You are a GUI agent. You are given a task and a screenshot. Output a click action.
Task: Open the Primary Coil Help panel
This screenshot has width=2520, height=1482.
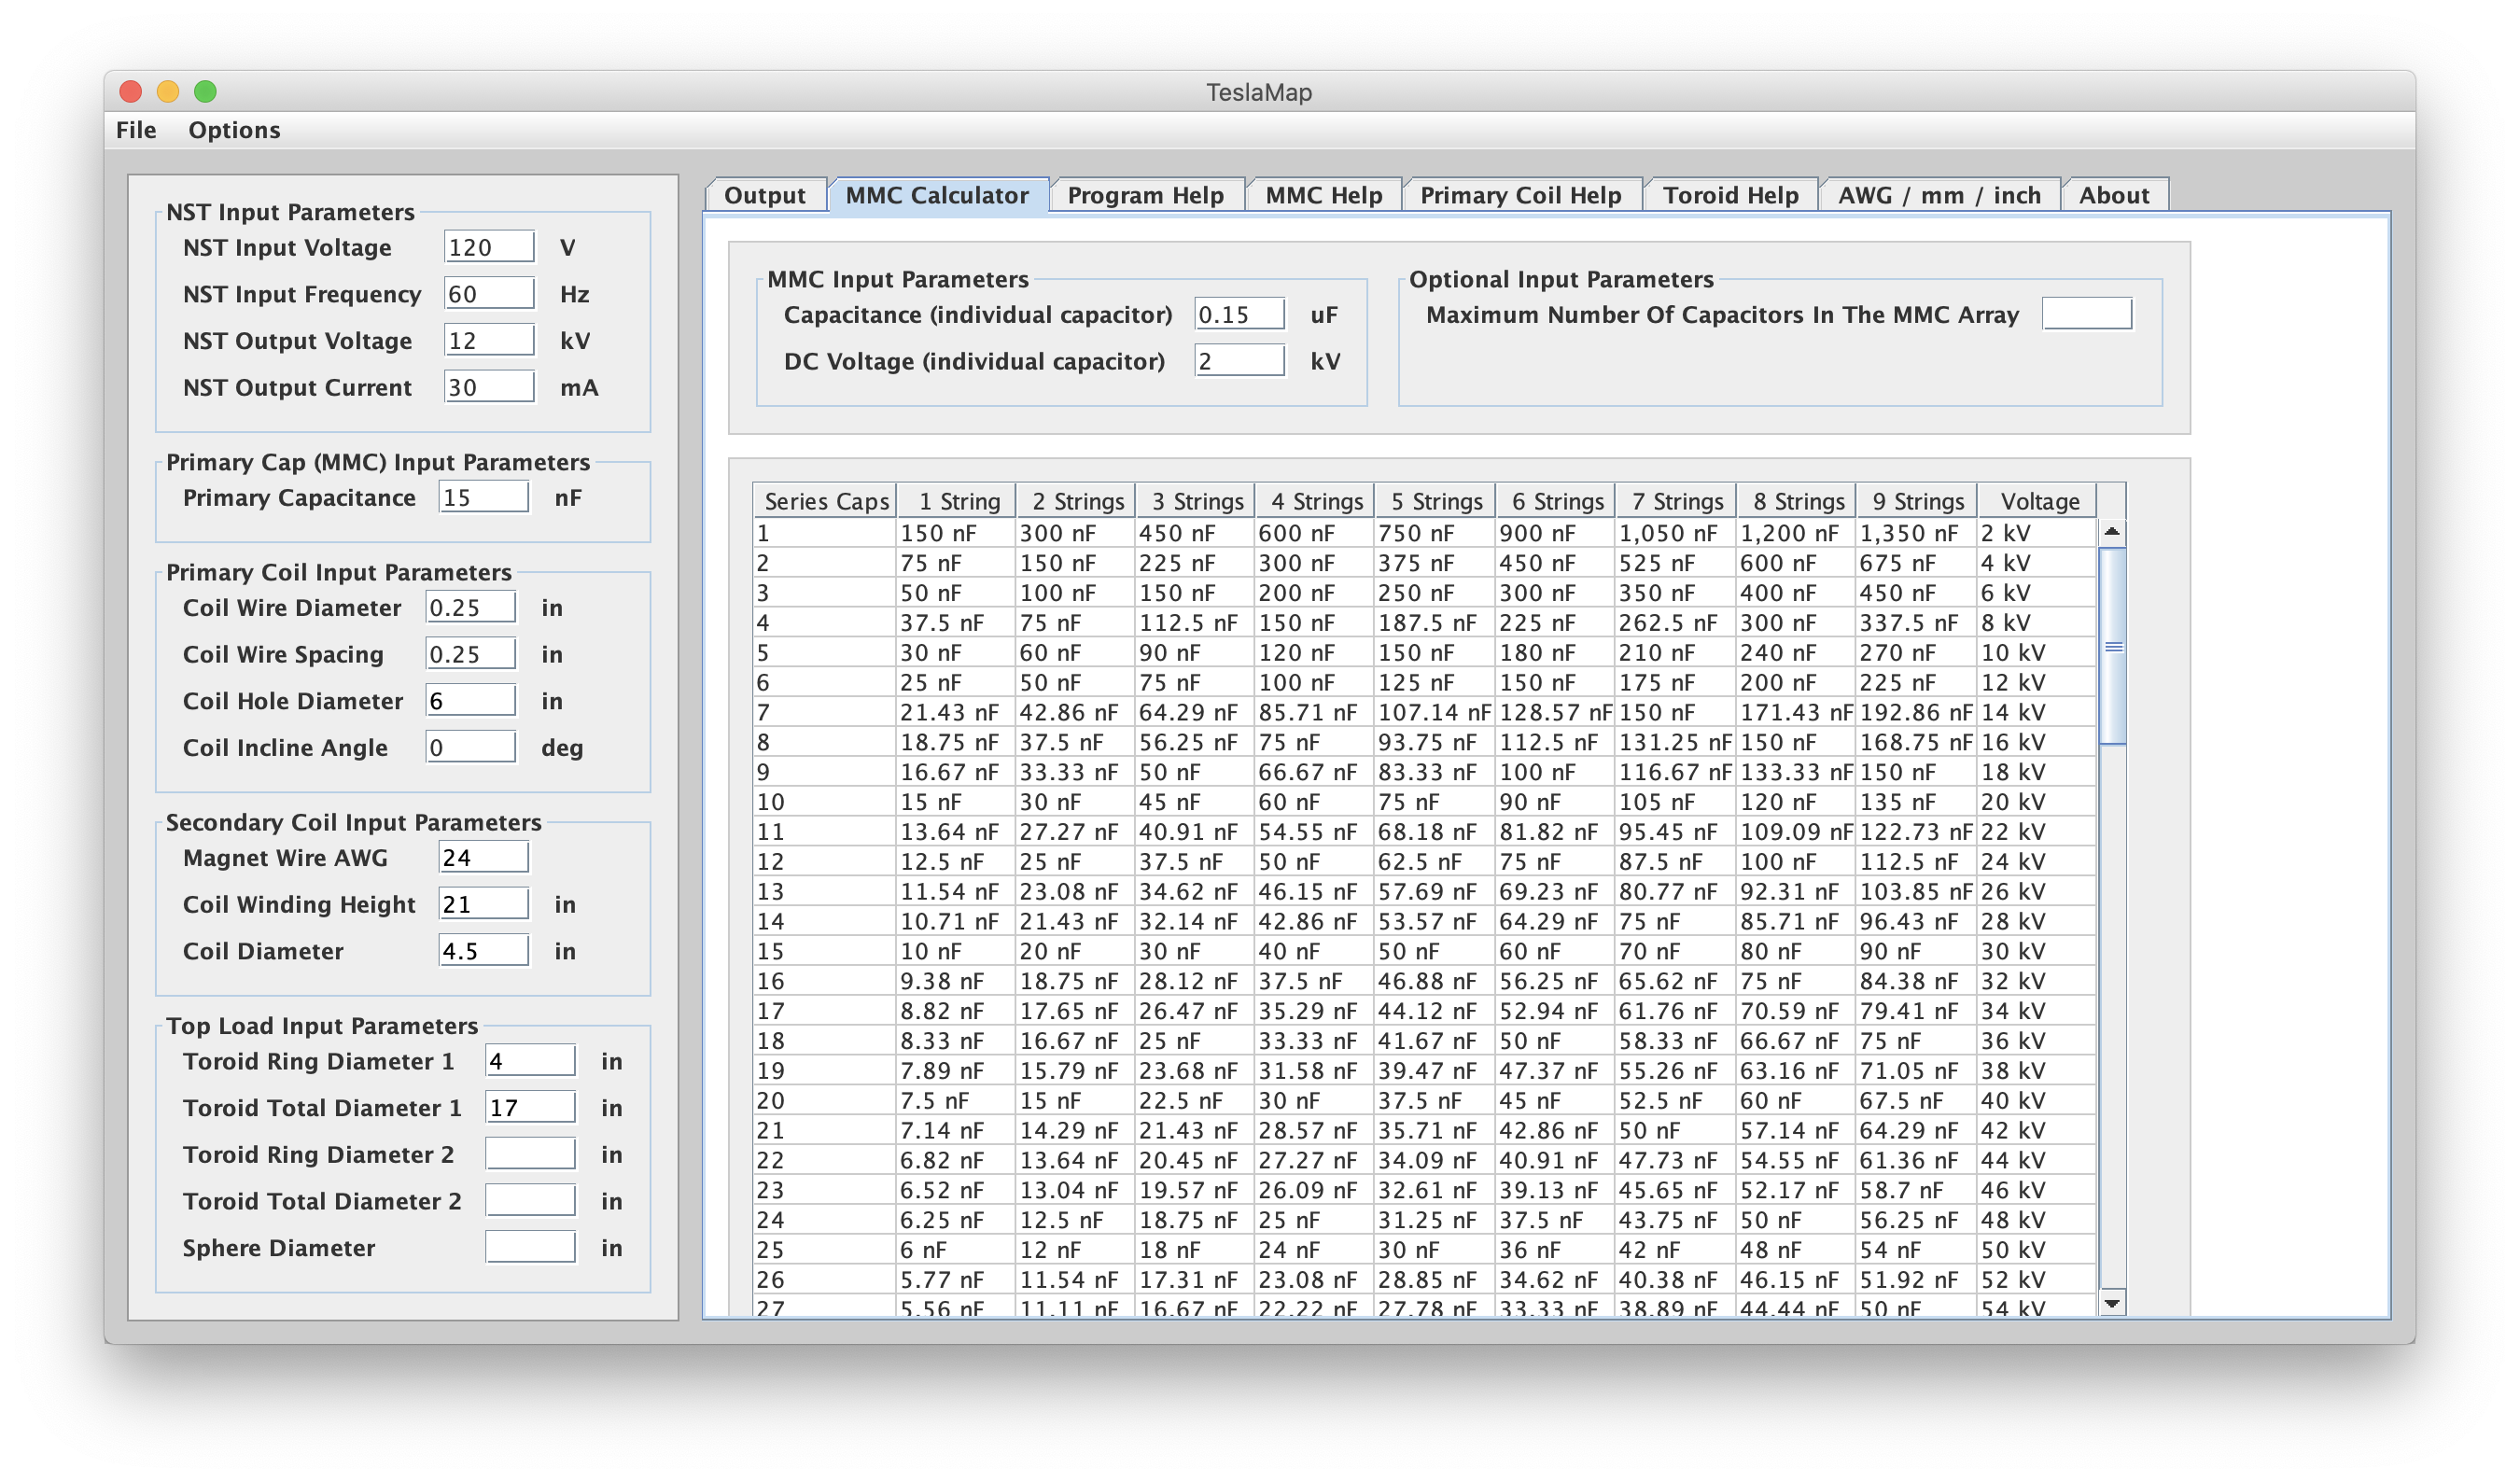(1520, 194)
